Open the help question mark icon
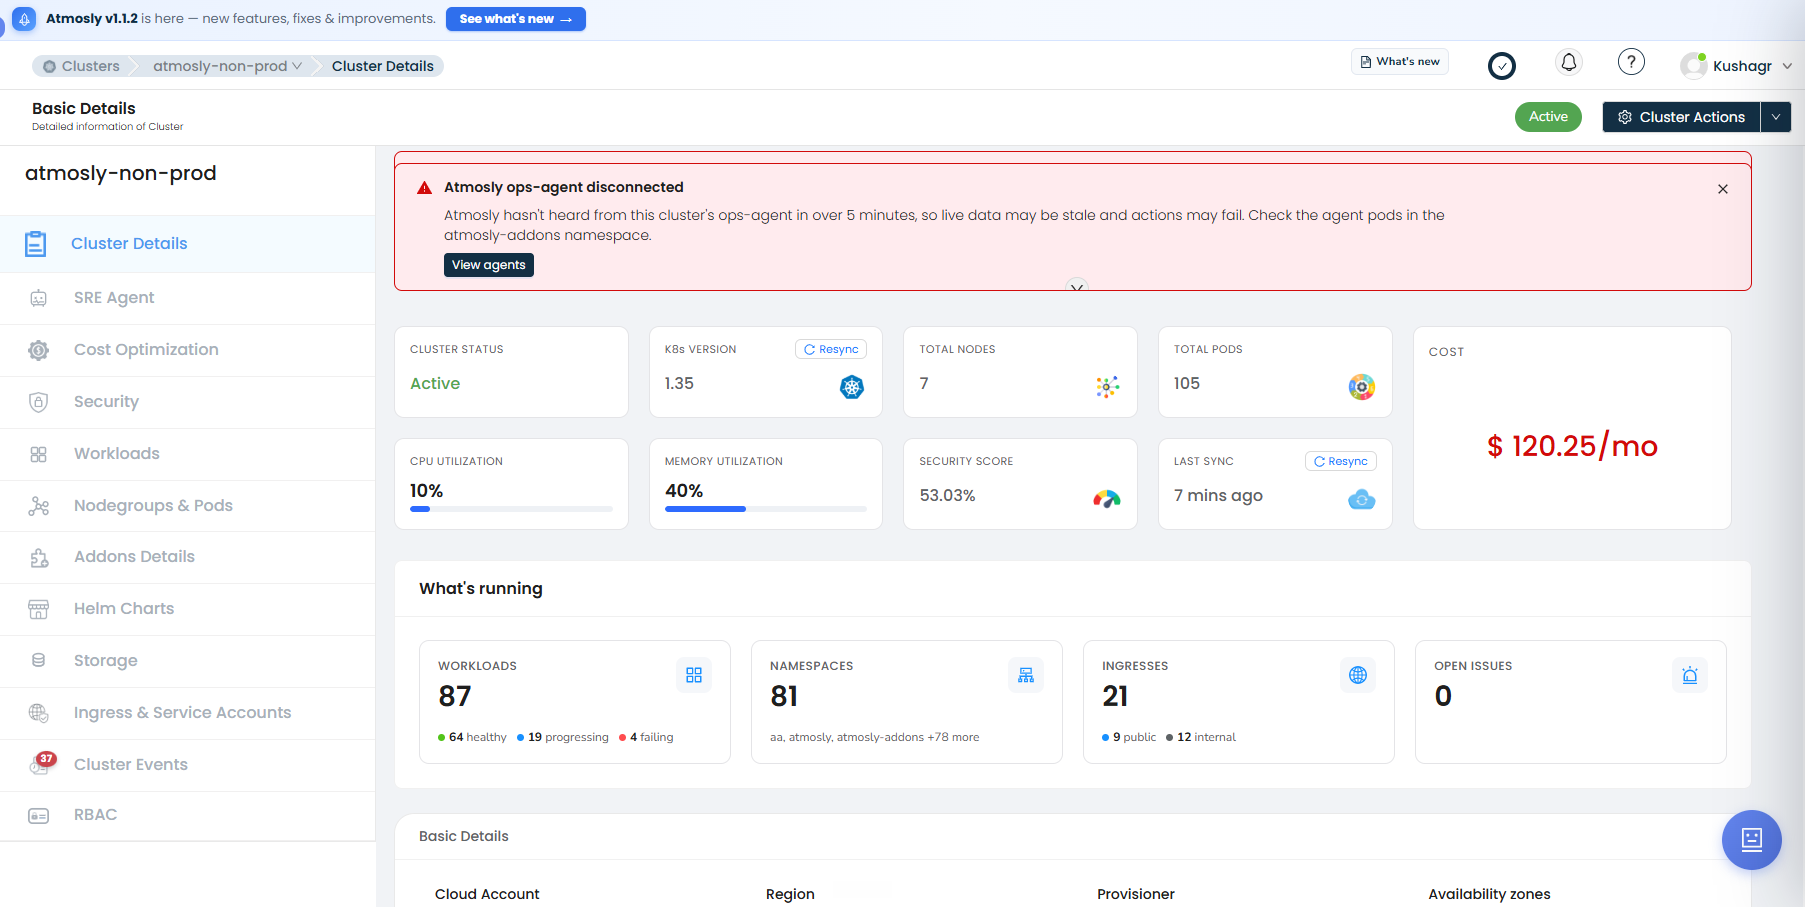Screen dimensions: 1805x907 coord(1631,63)
